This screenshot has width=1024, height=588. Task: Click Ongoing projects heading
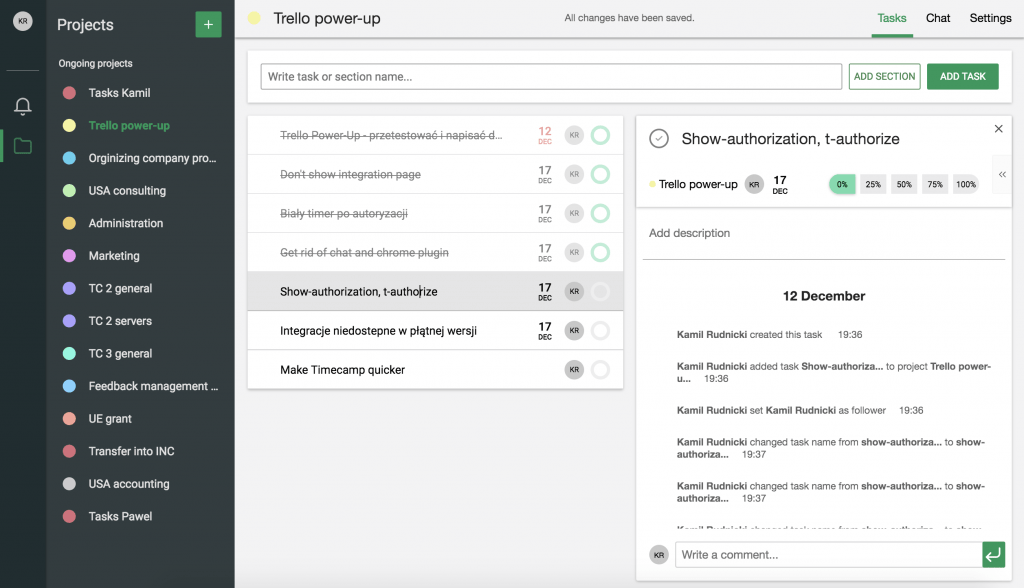(x=95, y=63)
